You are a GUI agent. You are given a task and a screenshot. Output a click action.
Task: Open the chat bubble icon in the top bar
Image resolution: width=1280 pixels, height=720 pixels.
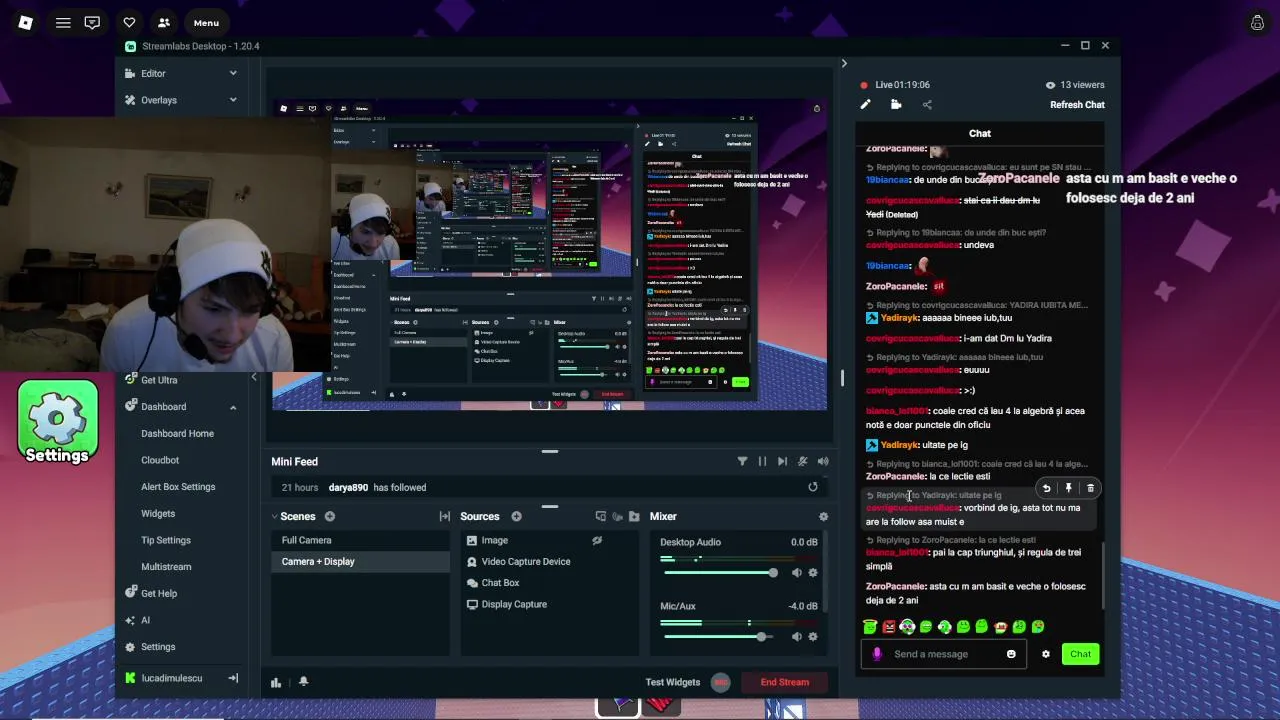92,23
